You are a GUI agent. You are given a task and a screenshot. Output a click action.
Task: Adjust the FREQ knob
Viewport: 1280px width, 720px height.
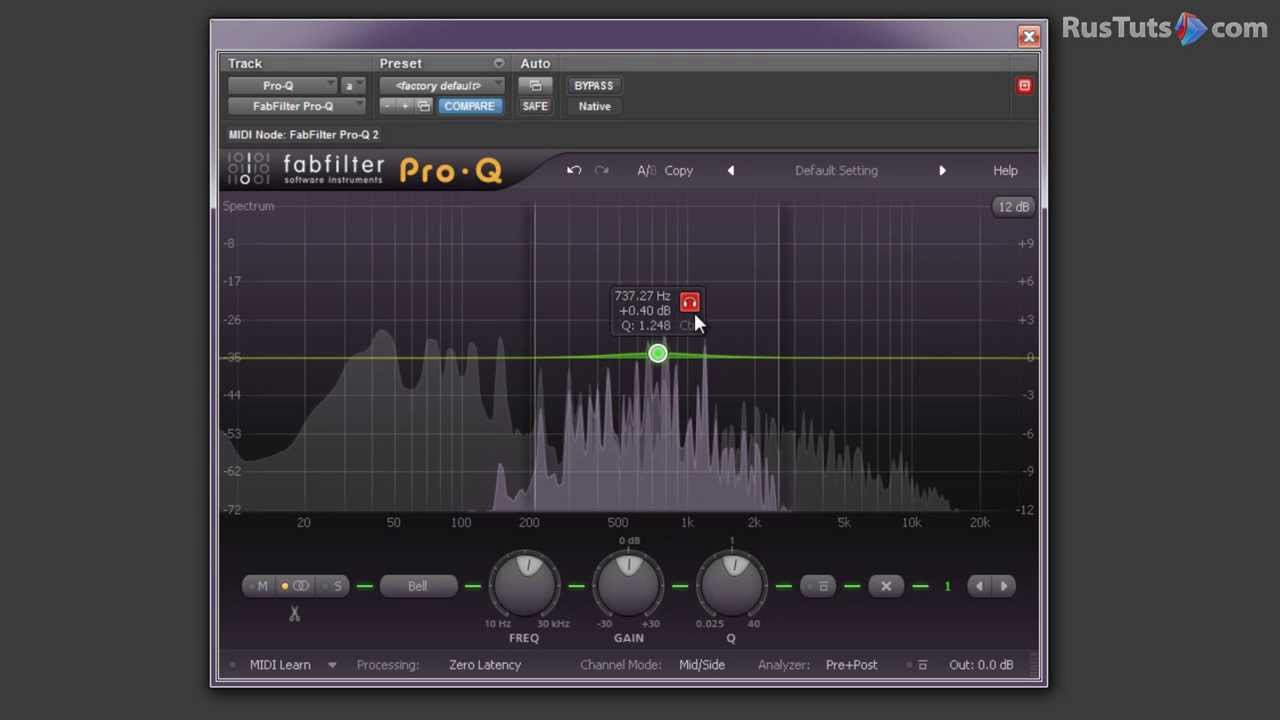click(526, 584)
